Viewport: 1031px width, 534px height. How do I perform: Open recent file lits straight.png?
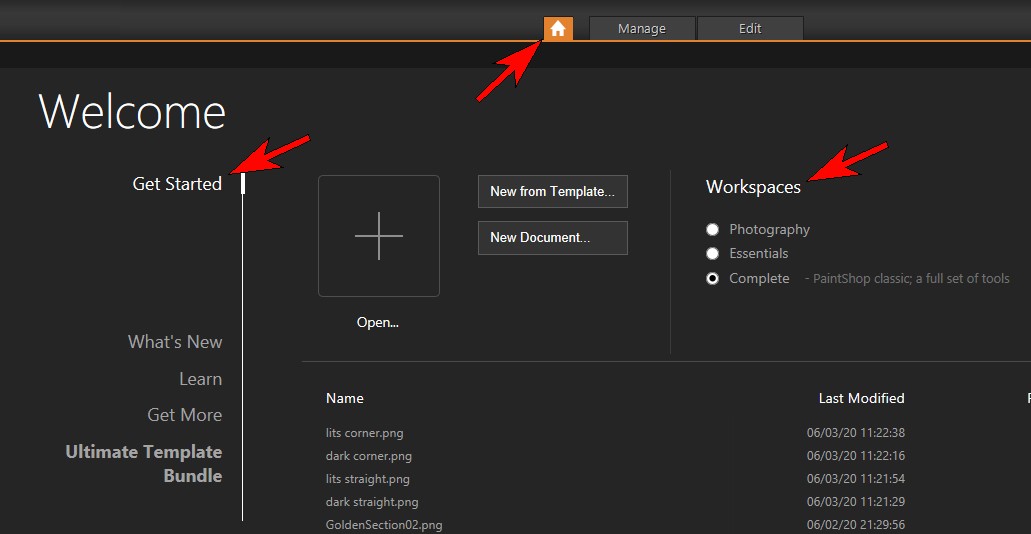(x=368, y=479)
